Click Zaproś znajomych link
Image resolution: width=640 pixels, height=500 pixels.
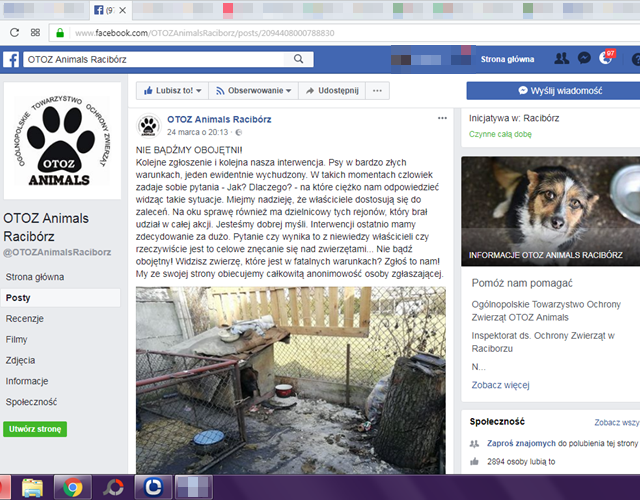click(x=521, y=443)
